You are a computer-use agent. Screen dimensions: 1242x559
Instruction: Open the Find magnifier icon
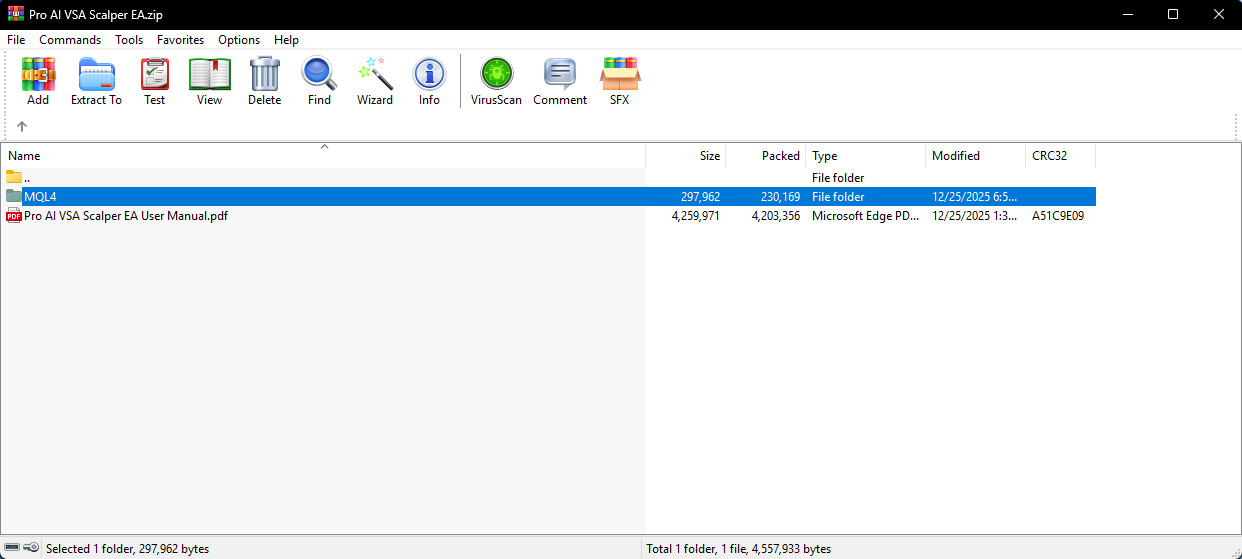pos(319,74)
